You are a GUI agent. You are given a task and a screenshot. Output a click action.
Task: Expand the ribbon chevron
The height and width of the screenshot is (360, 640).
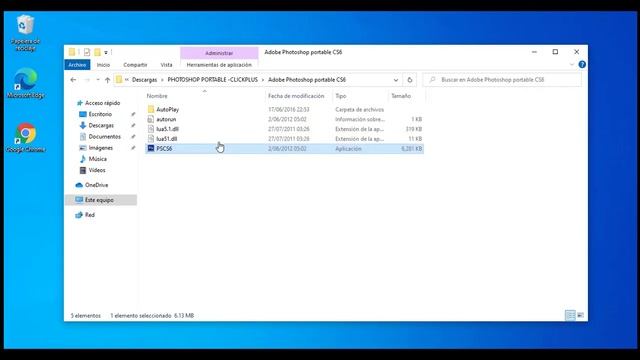(x=571, y=64)
